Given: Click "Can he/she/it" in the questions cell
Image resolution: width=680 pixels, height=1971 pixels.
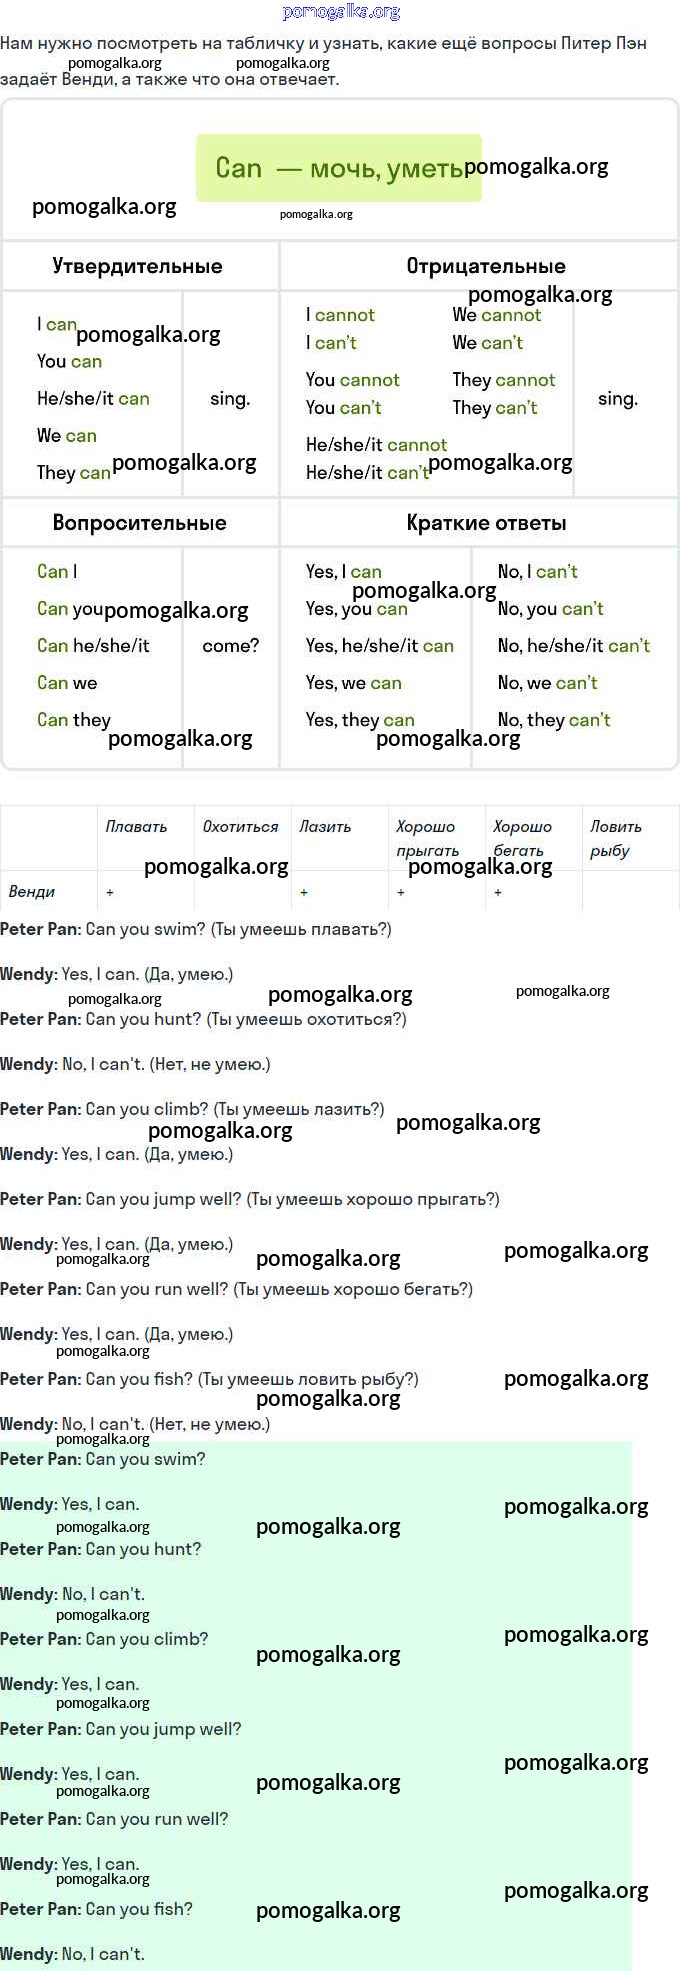Looking at the screenshot, I should (93, 646).
